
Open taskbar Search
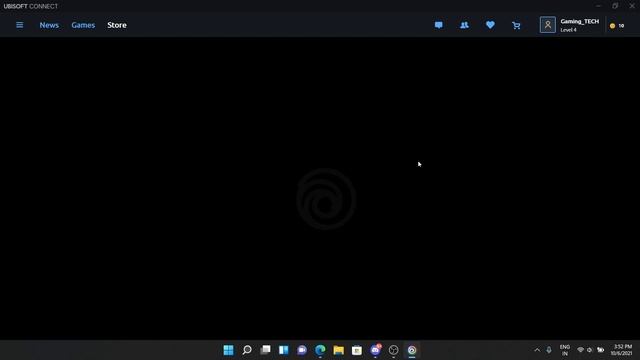(x=247, y=350)
